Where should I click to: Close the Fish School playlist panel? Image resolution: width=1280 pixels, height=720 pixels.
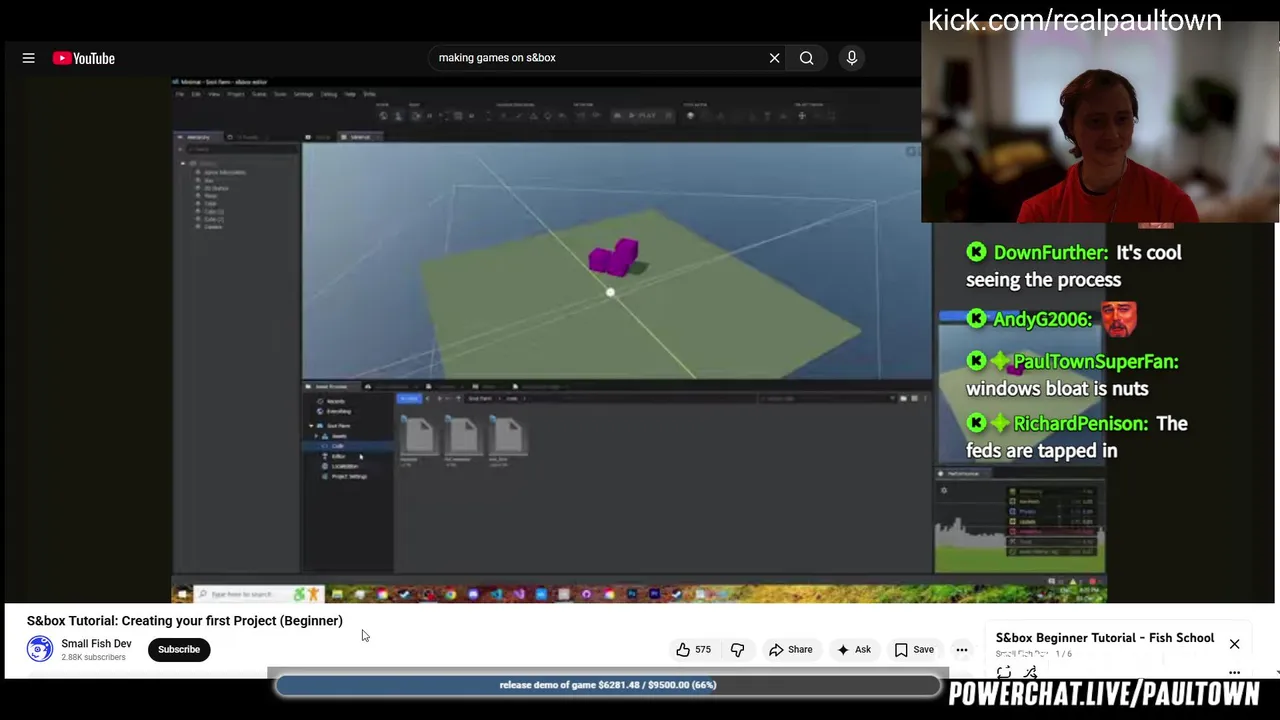click(1235, 644)
